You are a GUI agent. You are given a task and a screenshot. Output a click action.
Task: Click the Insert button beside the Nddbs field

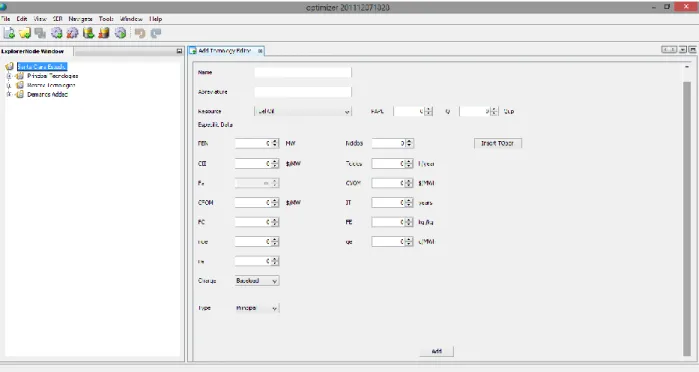tap(498, 143)
